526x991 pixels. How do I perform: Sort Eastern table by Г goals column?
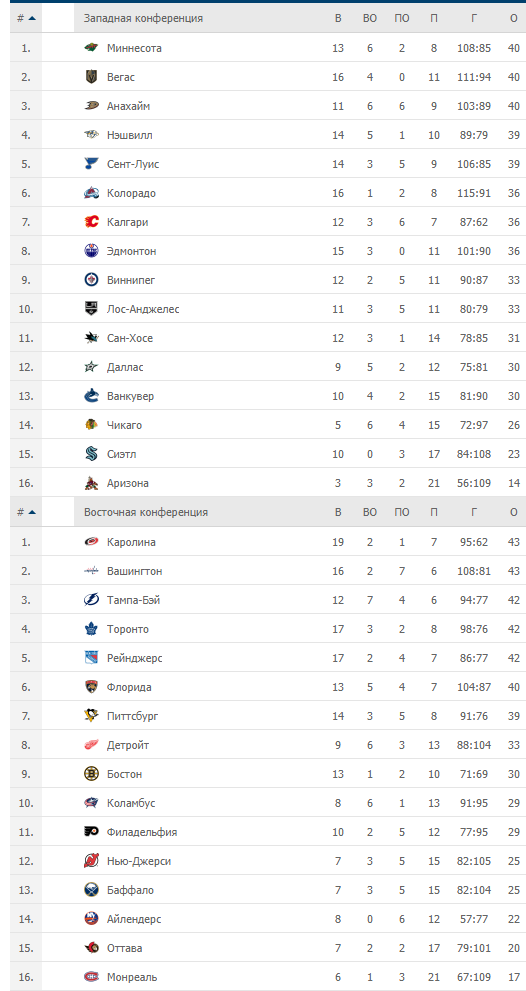click(x=474, y=513)
